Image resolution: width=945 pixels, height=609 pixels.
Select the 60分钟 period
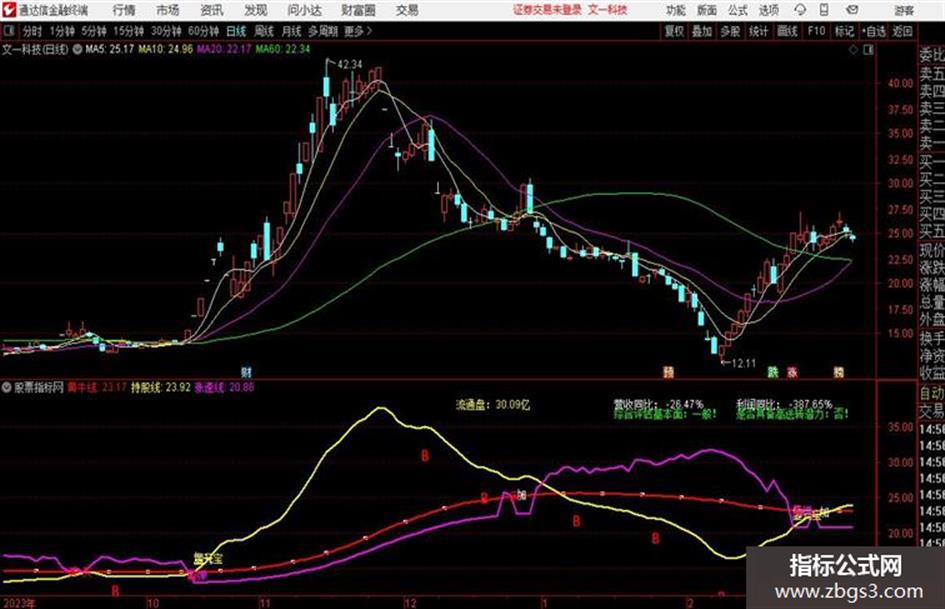[203, 31]
